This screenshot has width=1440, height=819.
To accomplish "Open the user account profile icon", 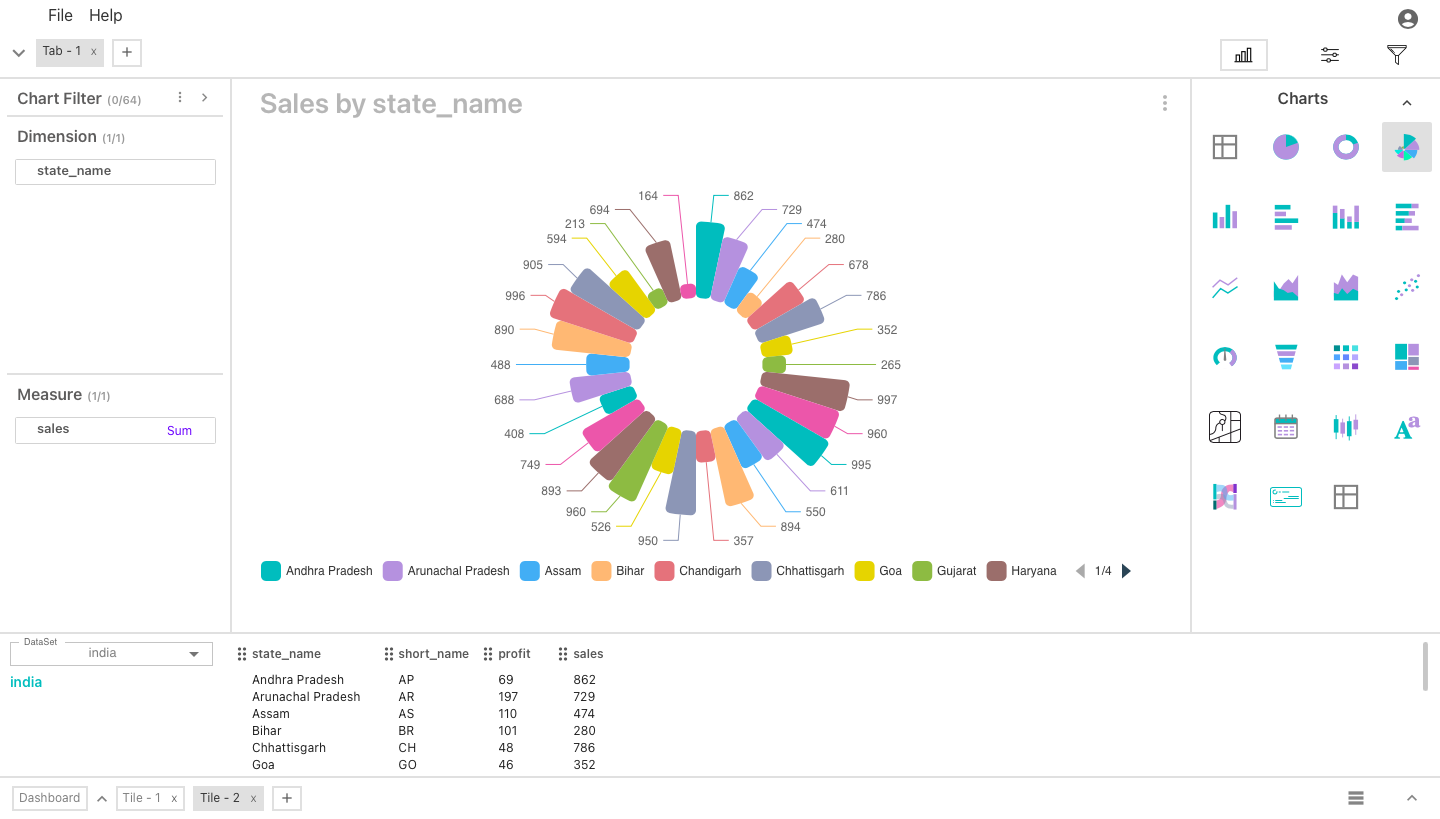I will (1408, 18).
